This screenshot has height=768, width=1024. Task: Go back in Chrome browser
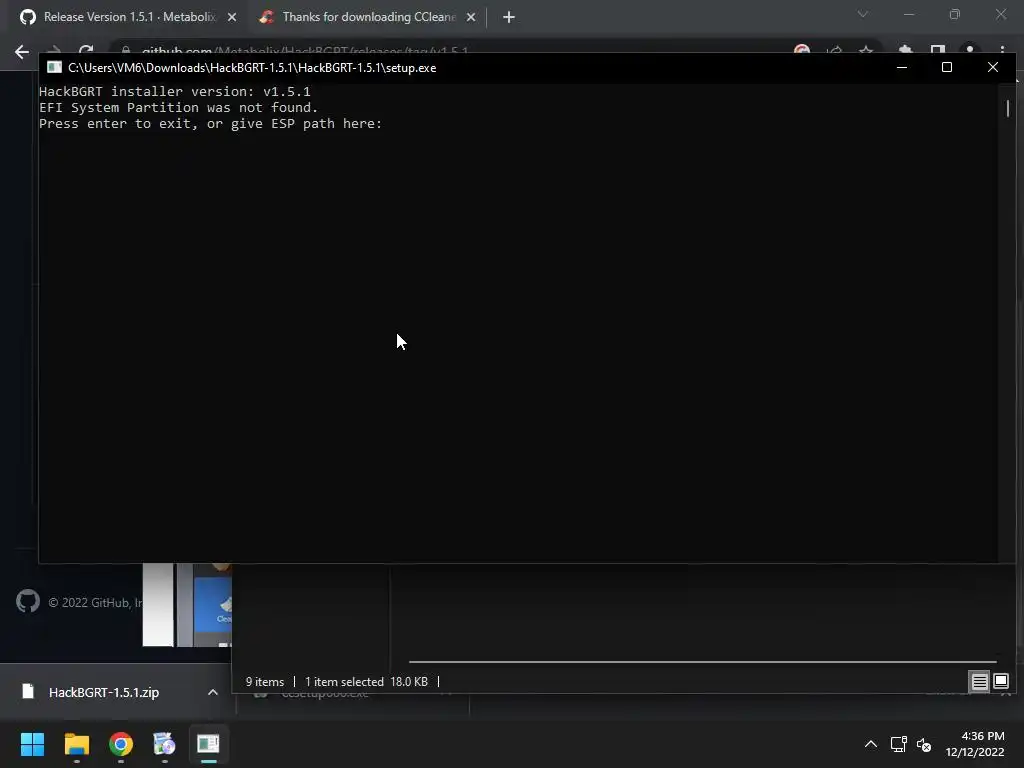tap(22, 52)
